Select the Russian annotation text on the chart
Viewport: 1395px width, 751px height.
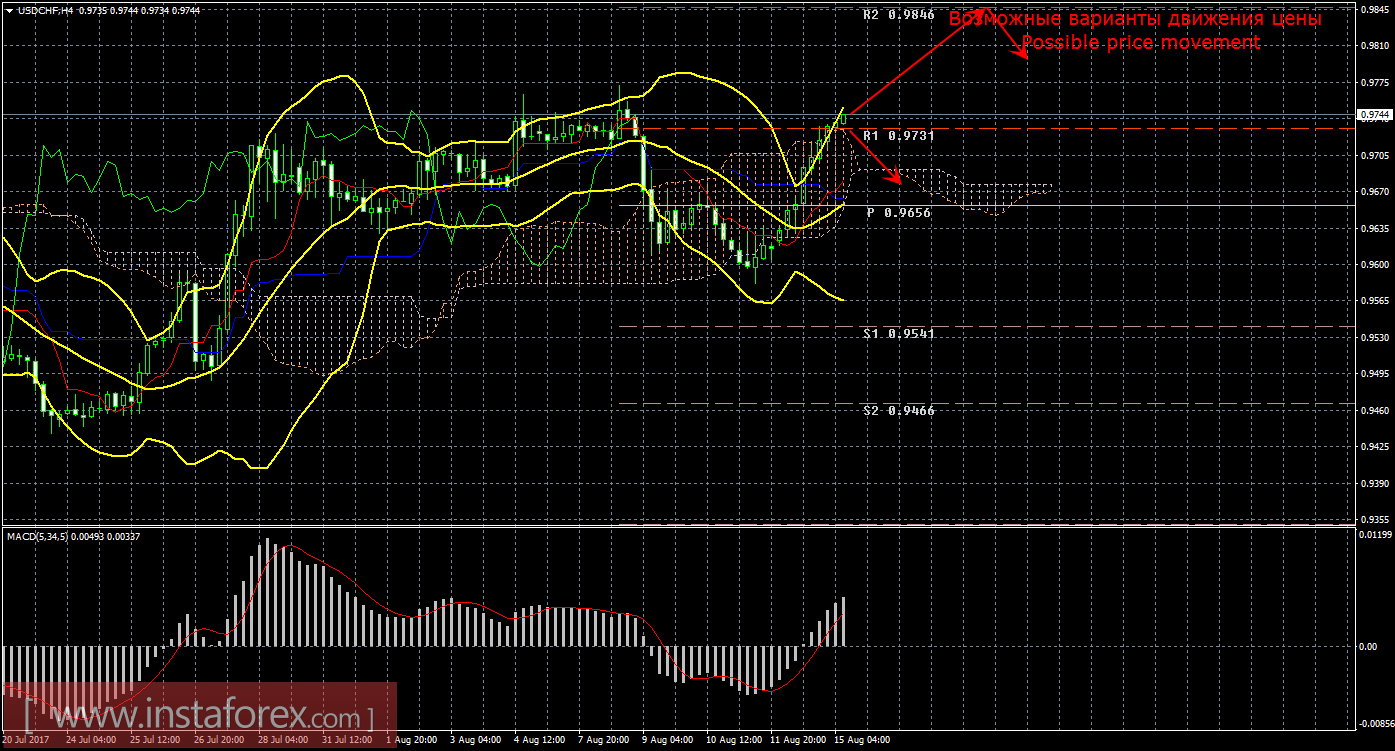1135,19
